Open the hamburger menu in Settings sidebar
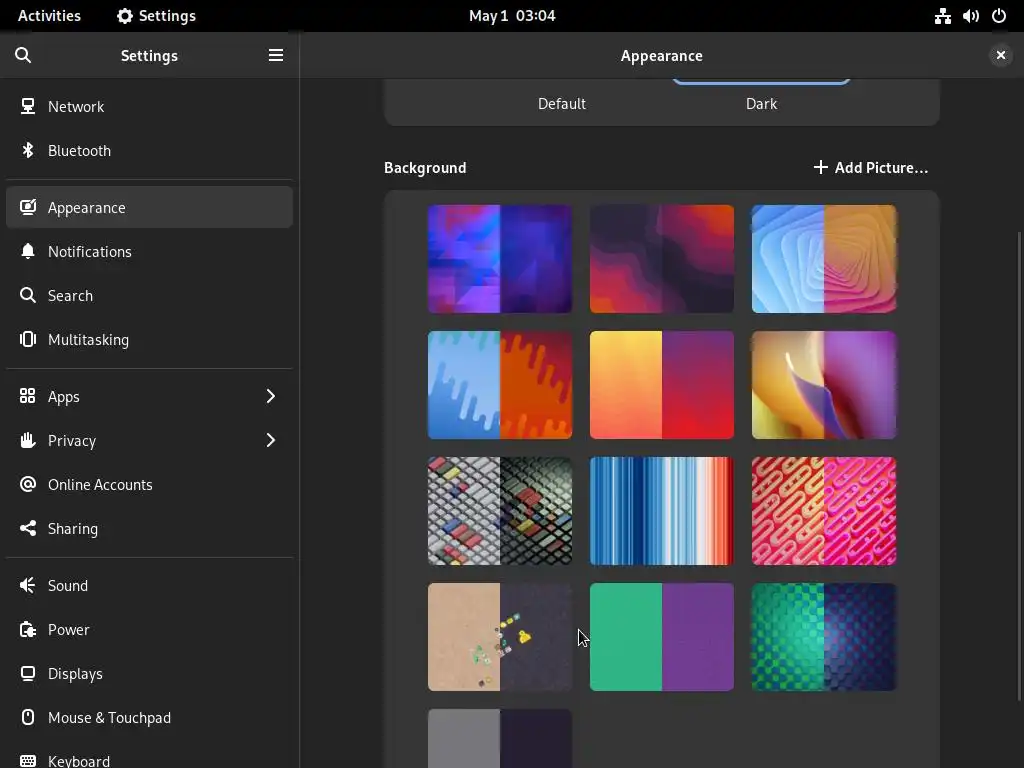Screen dimensions: 1024x768 click(276, 56)
